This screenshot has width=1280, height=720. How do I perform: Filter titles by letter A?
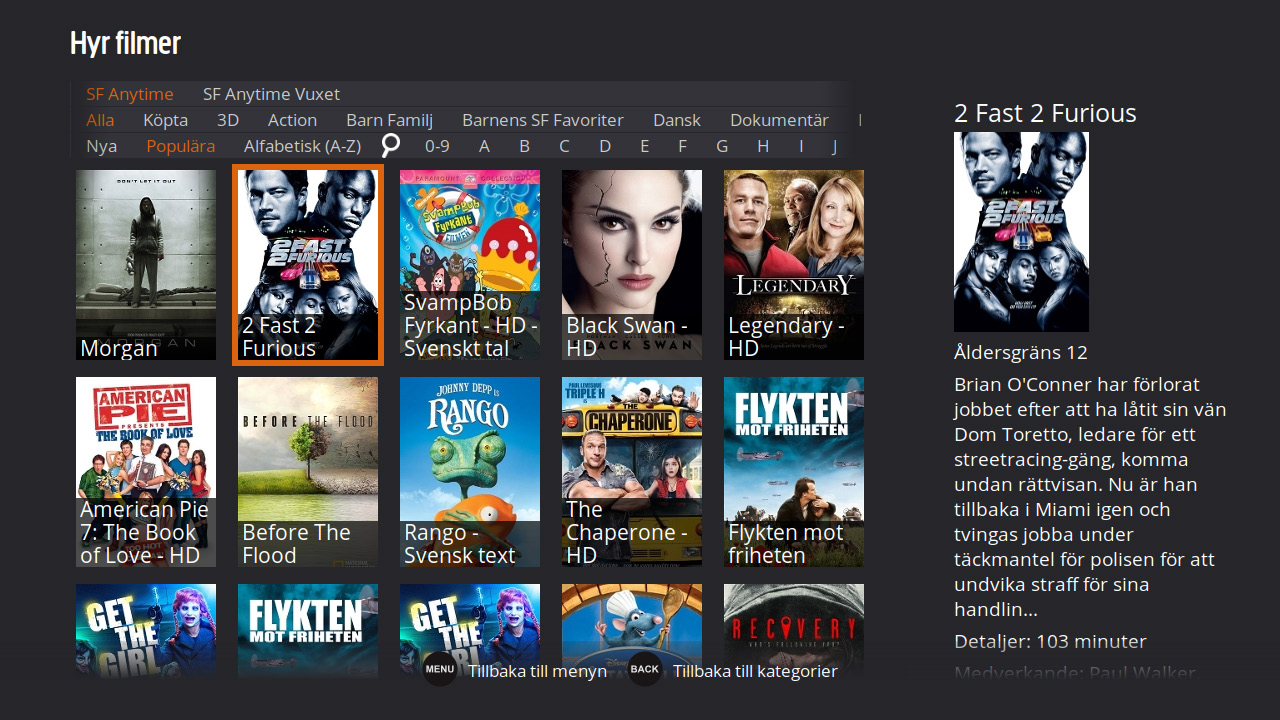coord(484,146)
